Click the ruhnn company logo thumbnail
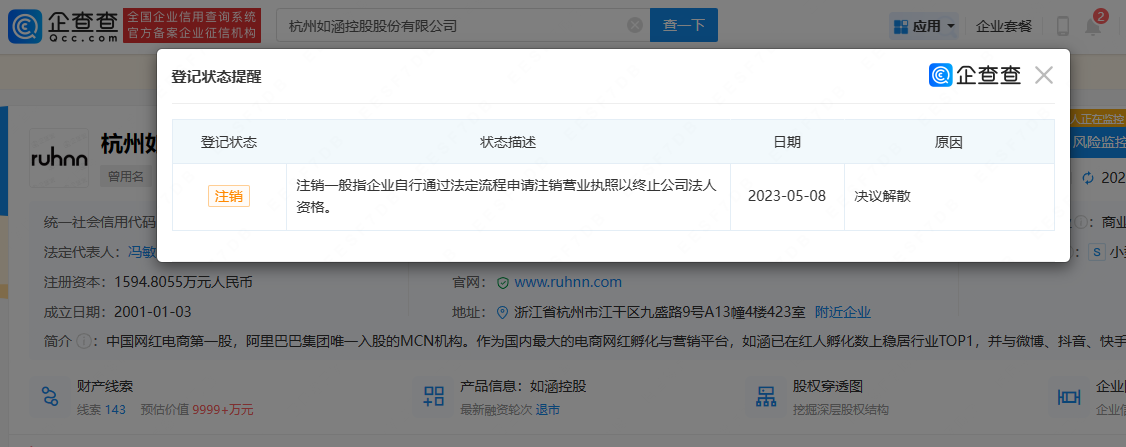The height and width of the screenshot is (447, 1126). pyautogui.click(x=60, y=159)
